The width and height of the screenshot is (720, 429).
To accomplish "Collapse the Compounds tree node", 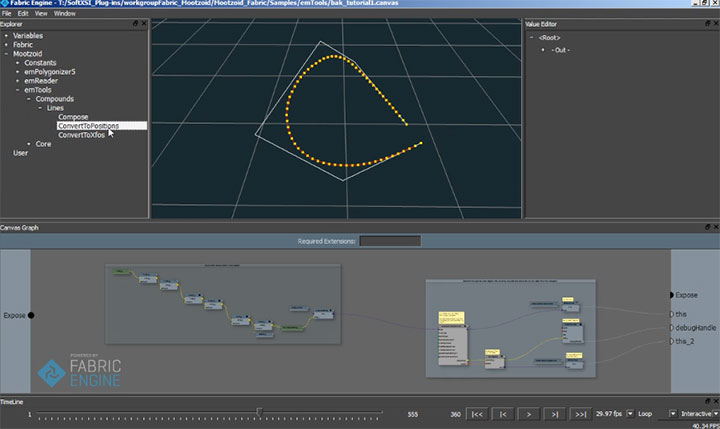I will coord(28,99).
